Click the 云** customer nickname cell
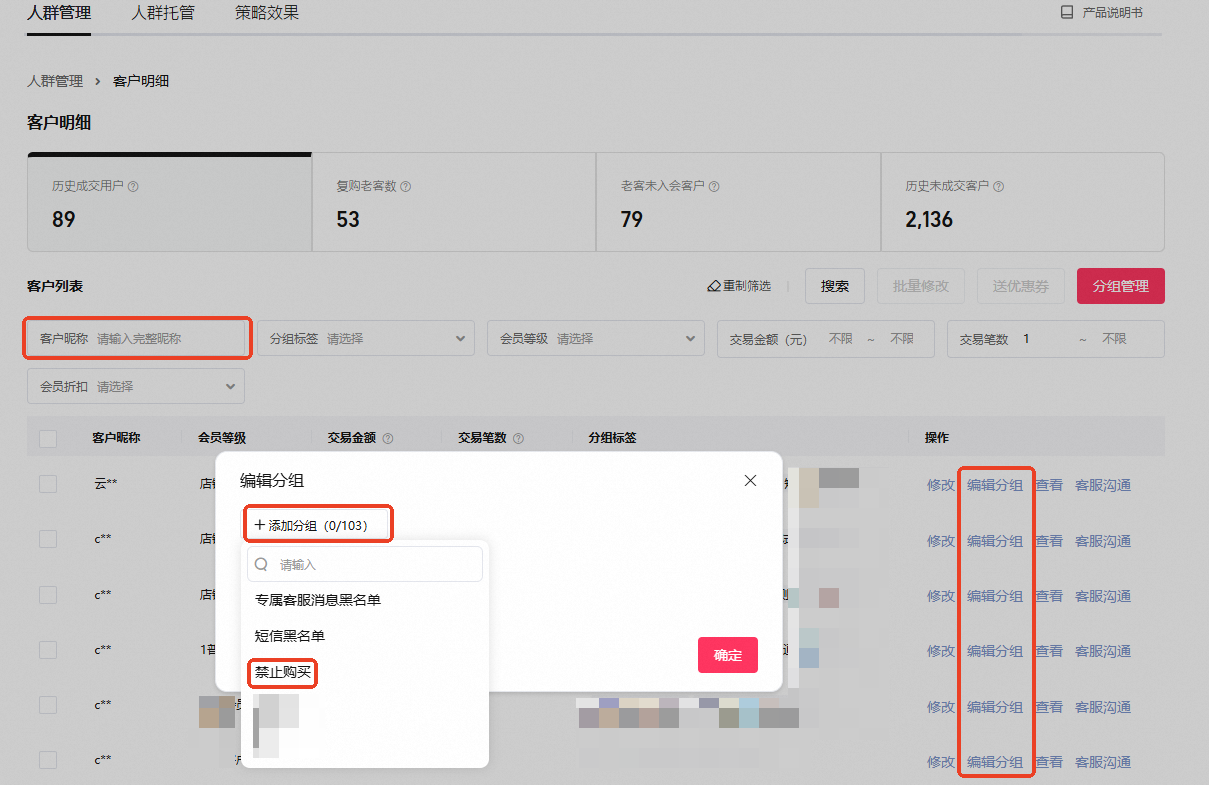 (x=106, y=484)
